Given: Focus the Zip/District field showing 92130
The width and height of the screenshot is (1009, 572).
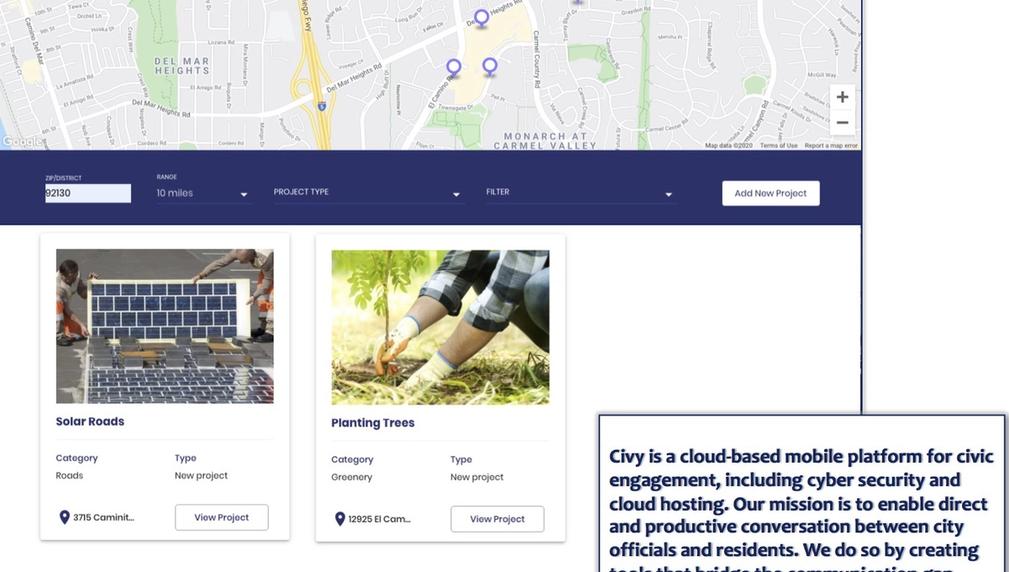Looking at the screenshot, I should [88, 193].
